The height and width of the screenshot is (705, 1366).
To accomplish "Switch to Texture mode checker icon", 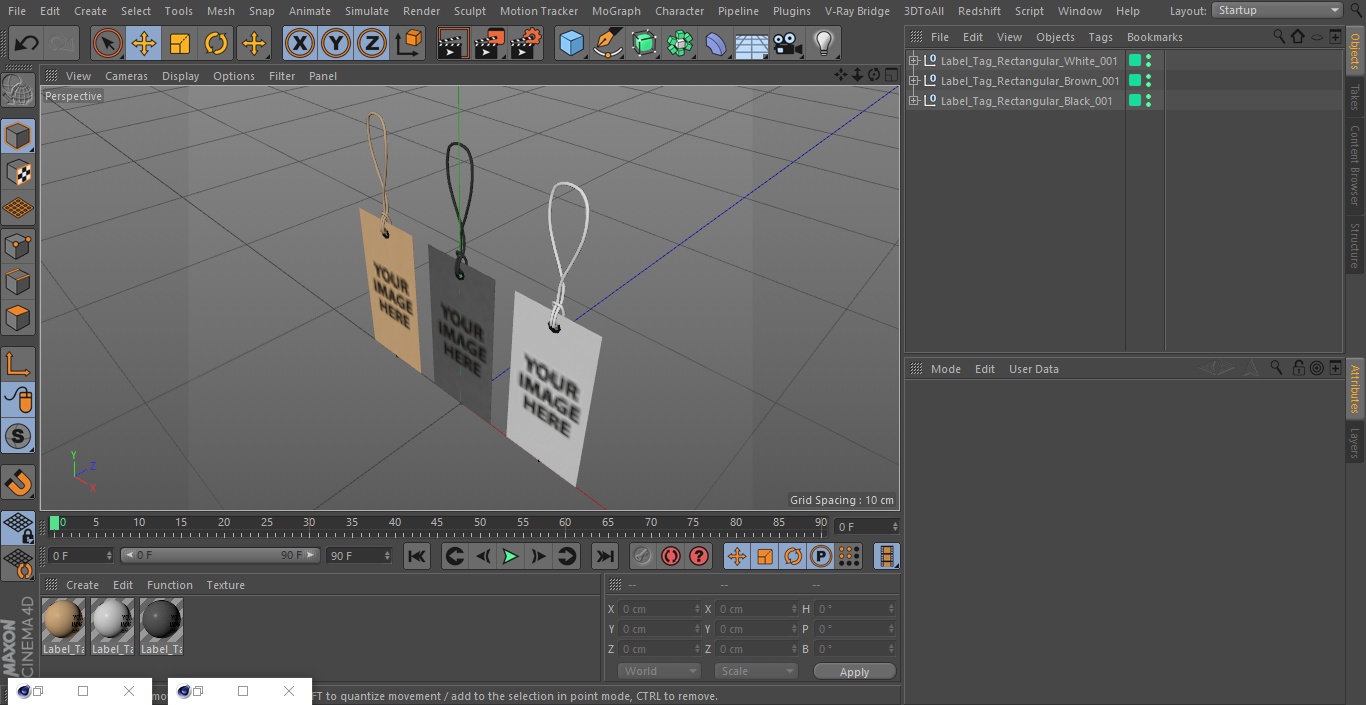I will [18, 172].
